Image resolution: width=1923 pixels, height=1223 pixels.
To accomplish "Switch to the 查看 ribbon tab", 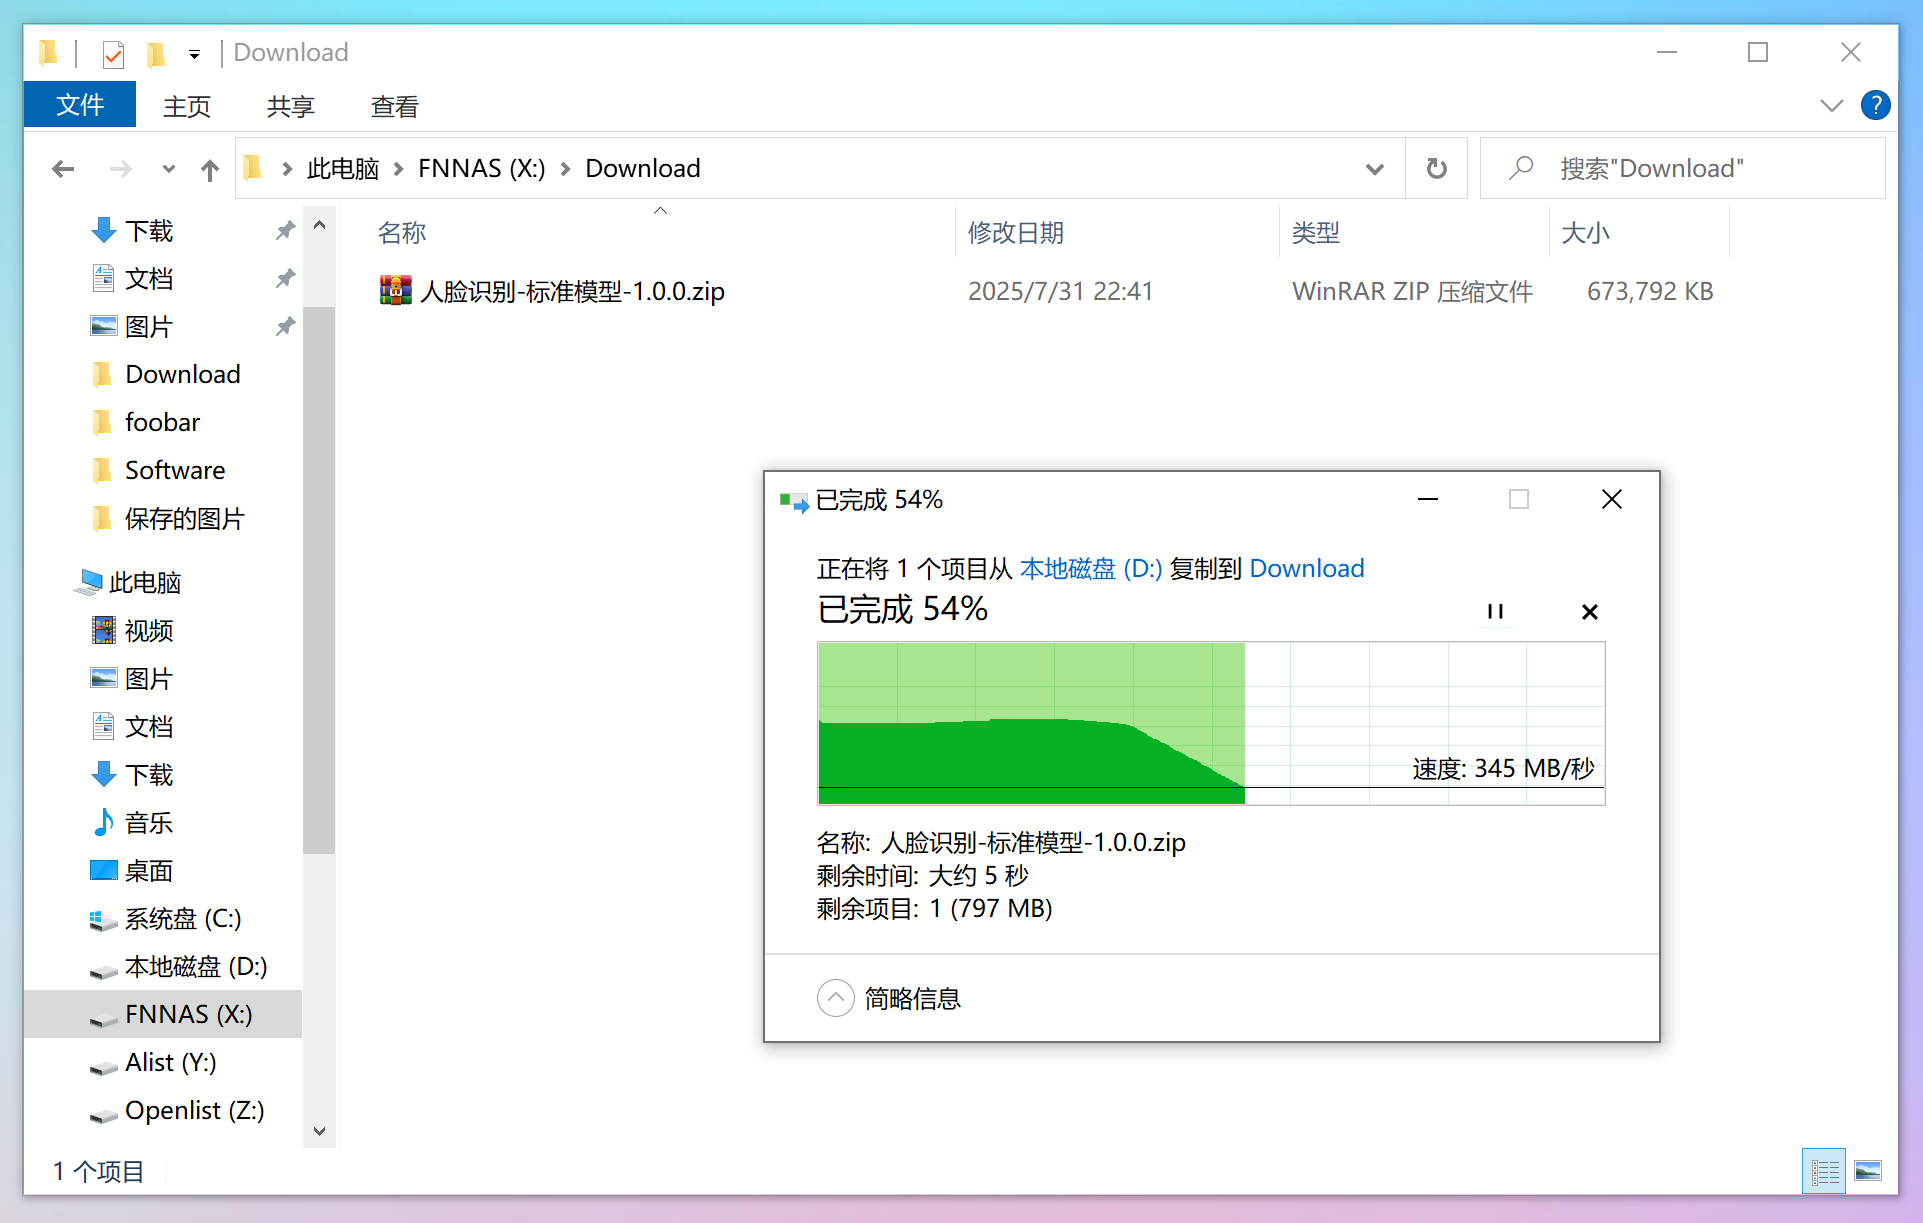I will pyautogui.click(x=394, y=105).
